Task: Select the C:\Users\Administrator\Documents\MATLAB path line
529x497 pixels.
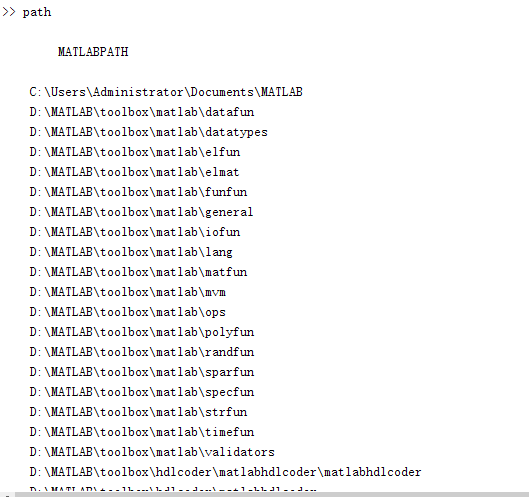Action: coord(166,92)
